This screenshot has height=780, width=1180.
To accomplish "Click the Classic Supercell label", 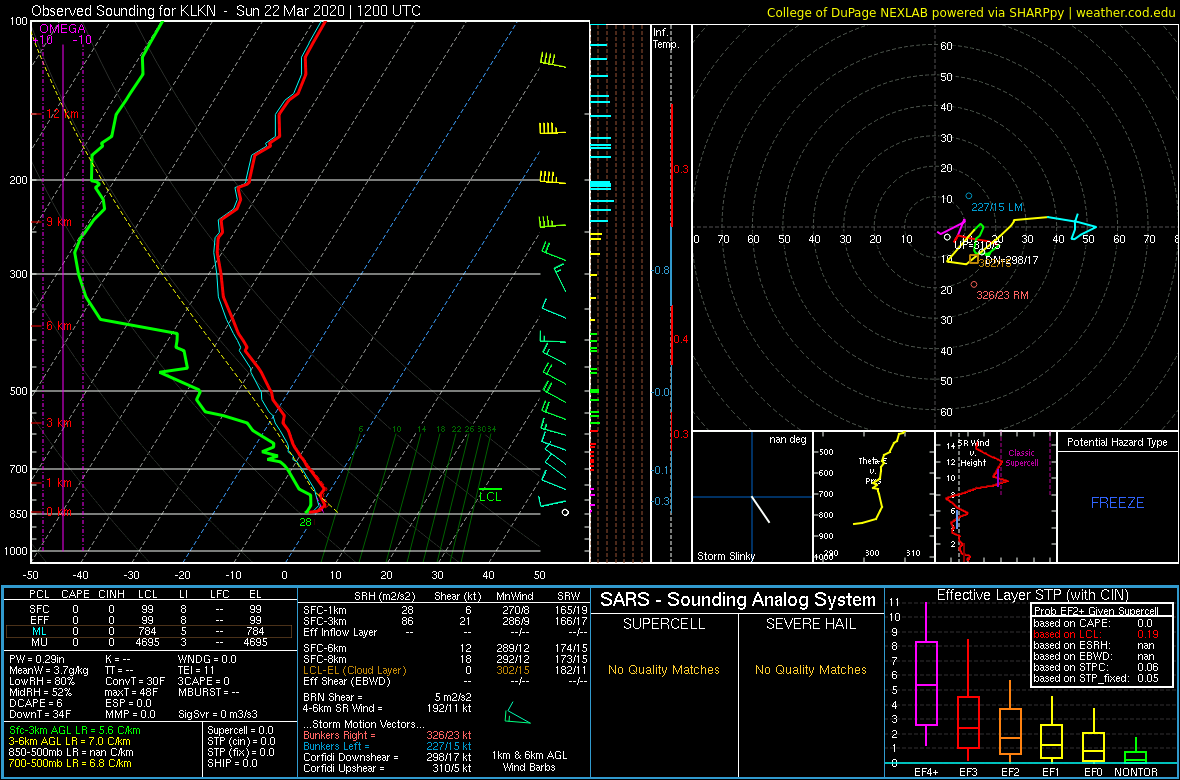I will (1020, 458).
